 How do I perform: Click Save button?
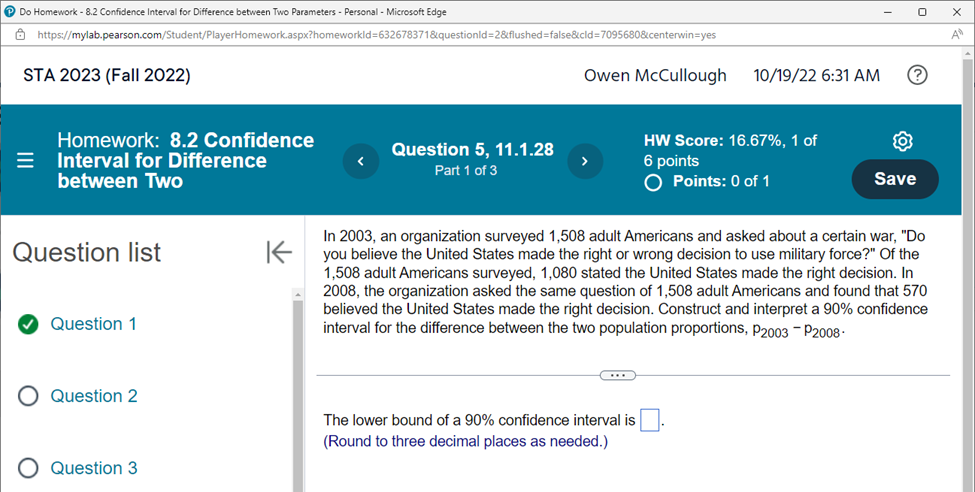click(895, 179)
